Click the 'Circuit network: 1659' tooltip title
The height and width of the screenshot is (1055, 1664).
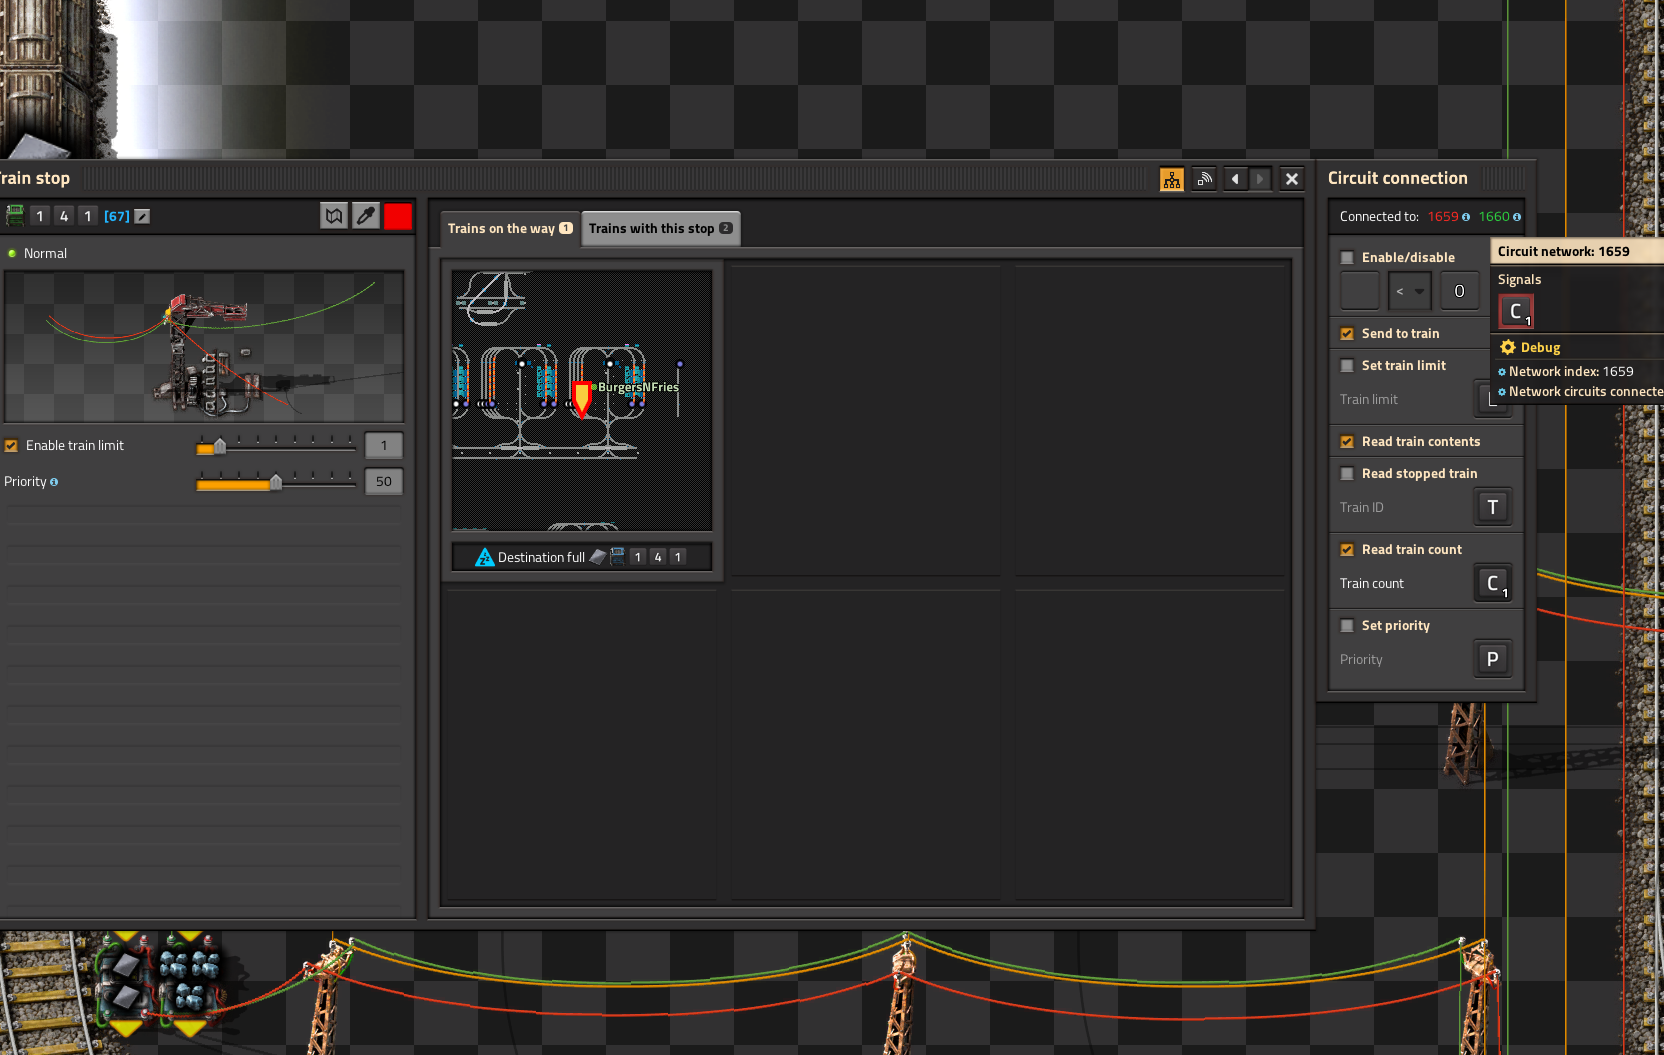[x=1563, y=252]
